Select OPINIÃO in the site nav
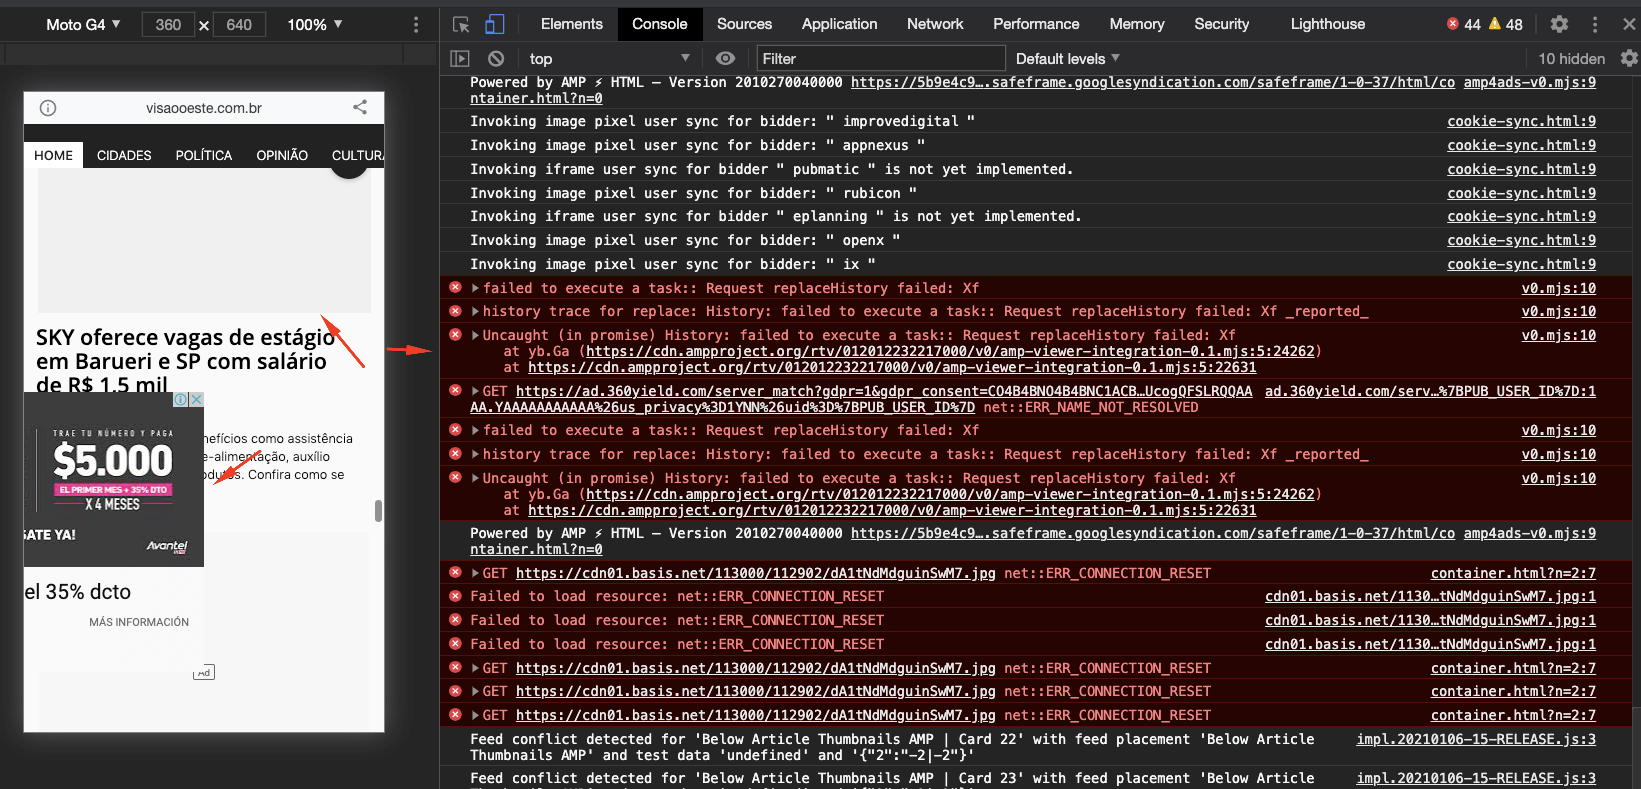 pos(282,155)
